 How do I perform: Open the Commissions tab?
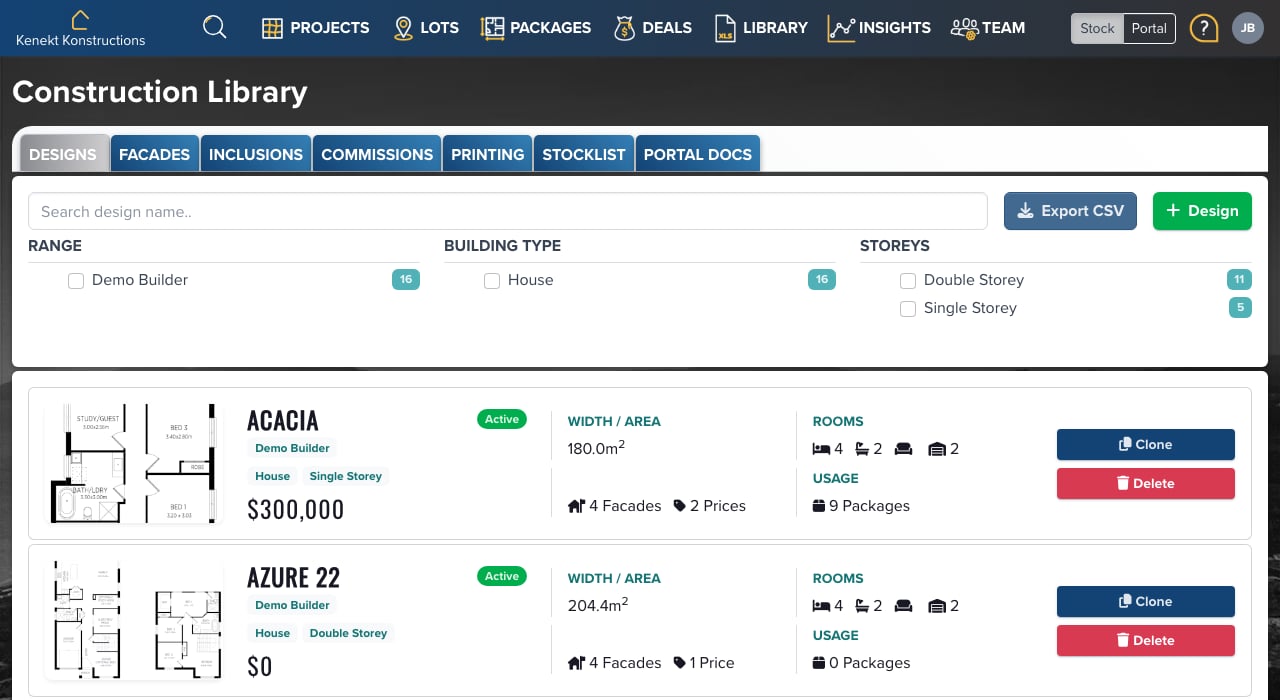coord(377,154)
